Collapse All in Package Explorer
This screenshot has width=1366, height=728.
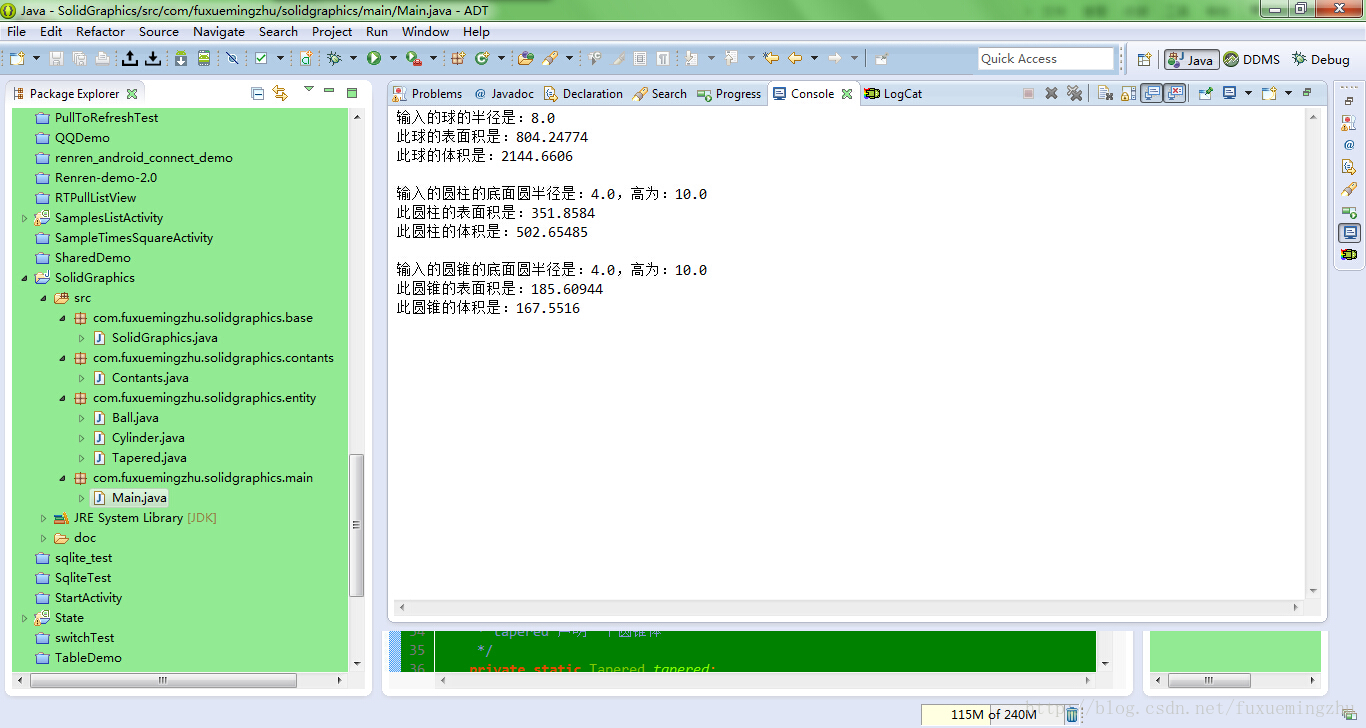(x=257, y=93)
